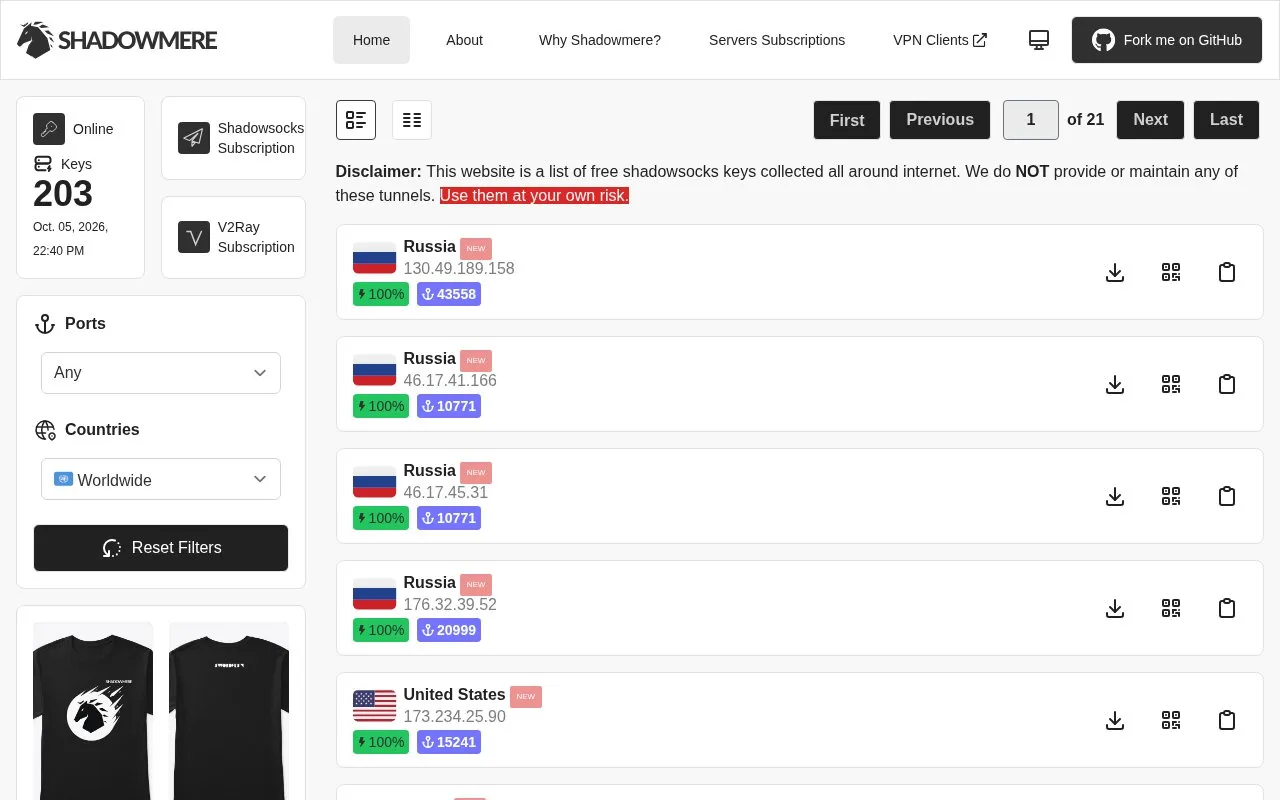
Task: Download key for Russia 46.17.45.31
Action: pos(1115,496)
